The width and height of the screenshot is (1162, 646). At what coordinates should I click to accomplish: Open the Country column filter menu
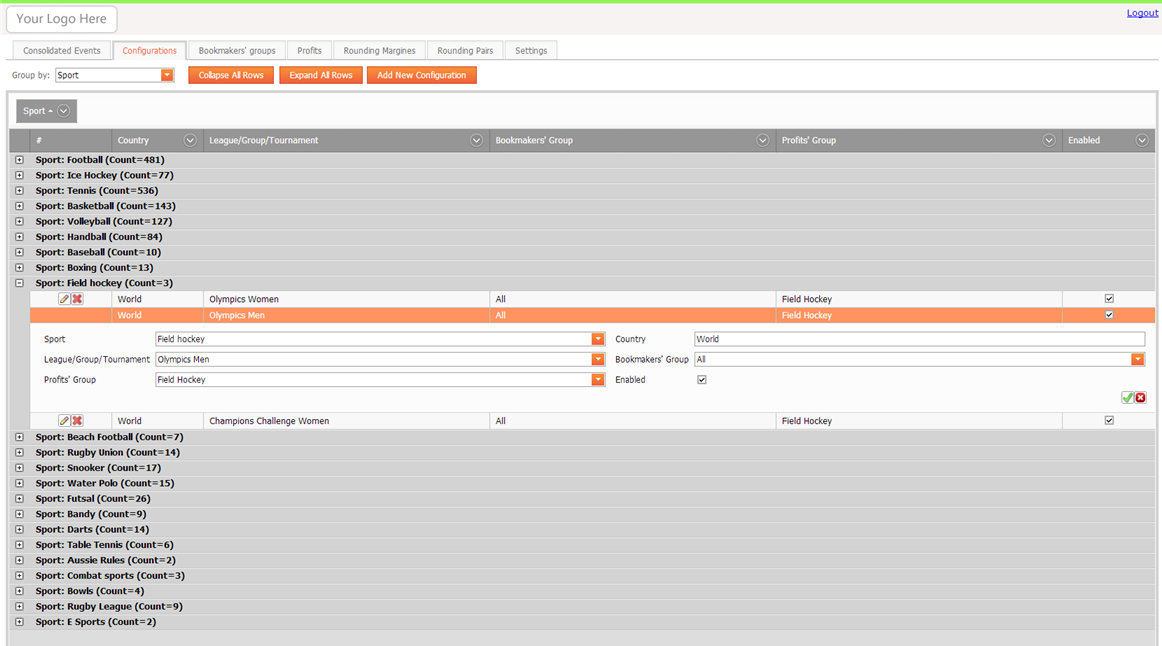pos(190,141)
